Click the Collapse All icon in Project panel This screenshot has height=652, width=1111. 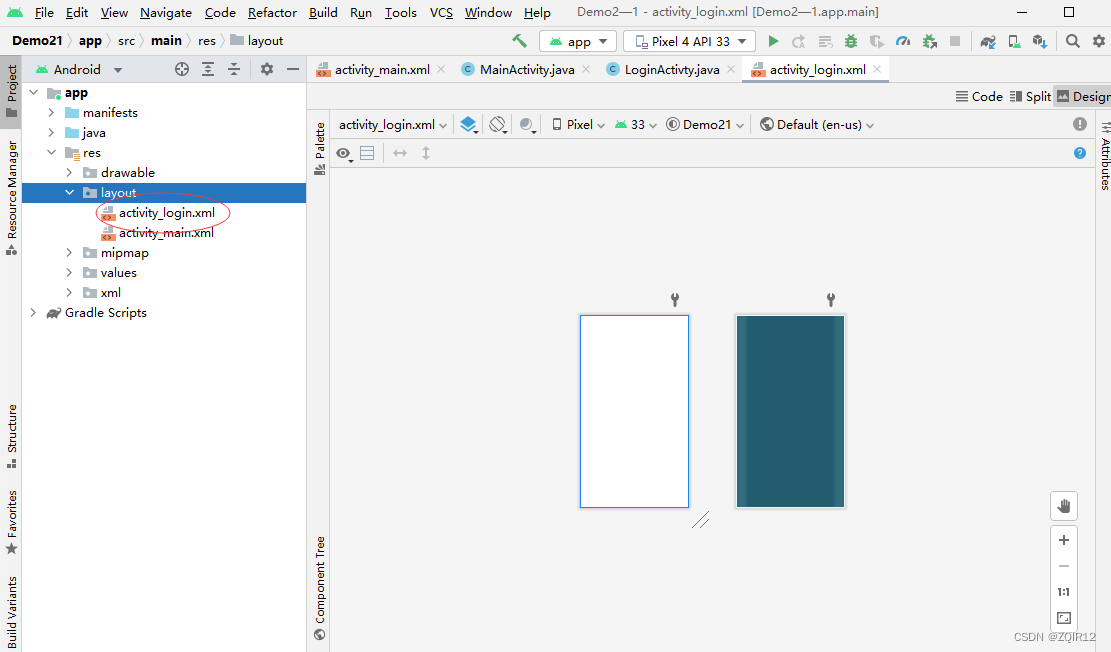coord(233,69)
